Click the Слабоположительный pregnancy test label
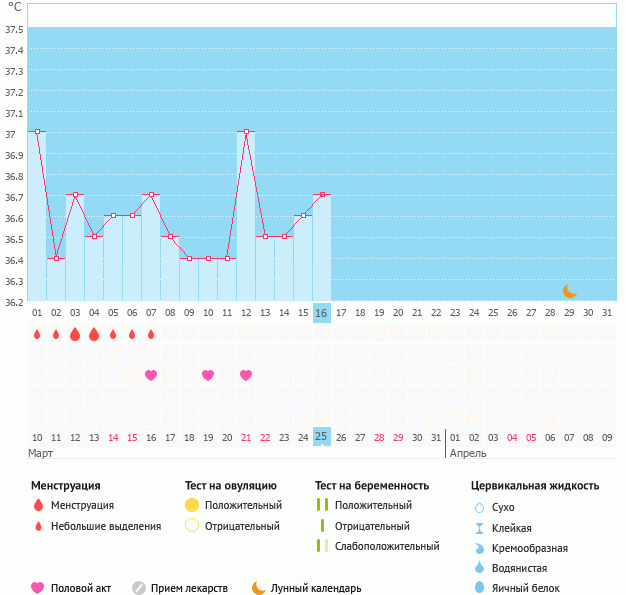The image size is (626, 595). point(388,546)
